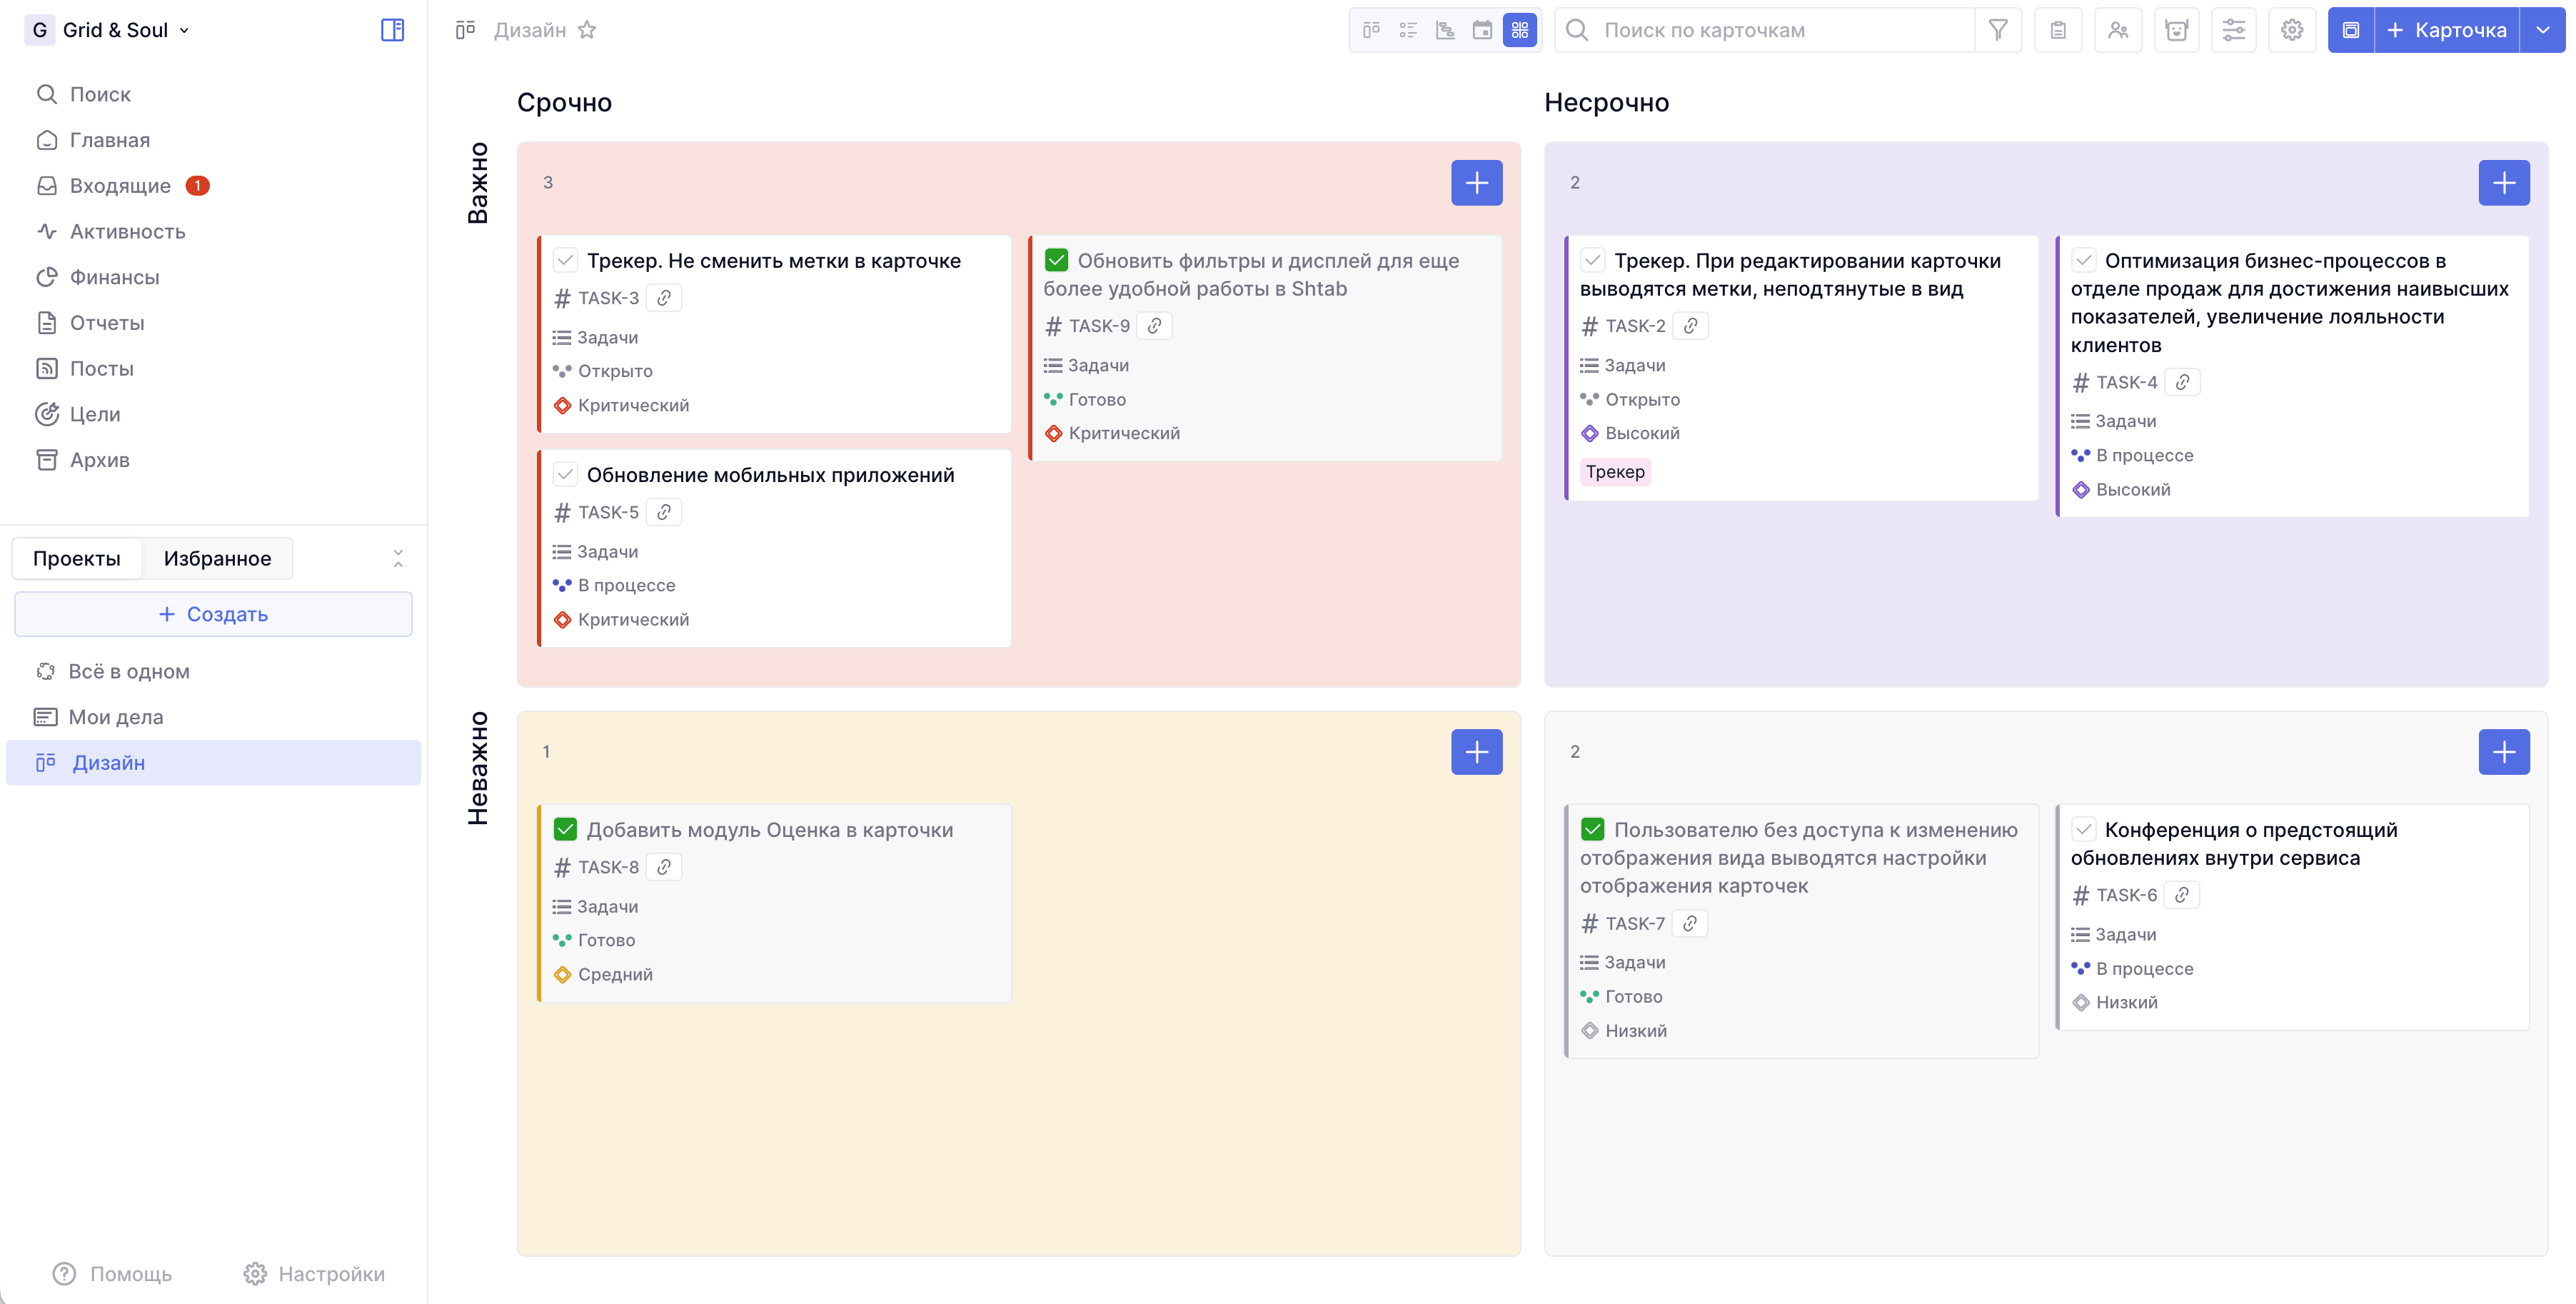Screen dimensions: 2576x1304
Task: Check off 'Обновление мобильных приложений'
Action: click(x=565, y=475)
